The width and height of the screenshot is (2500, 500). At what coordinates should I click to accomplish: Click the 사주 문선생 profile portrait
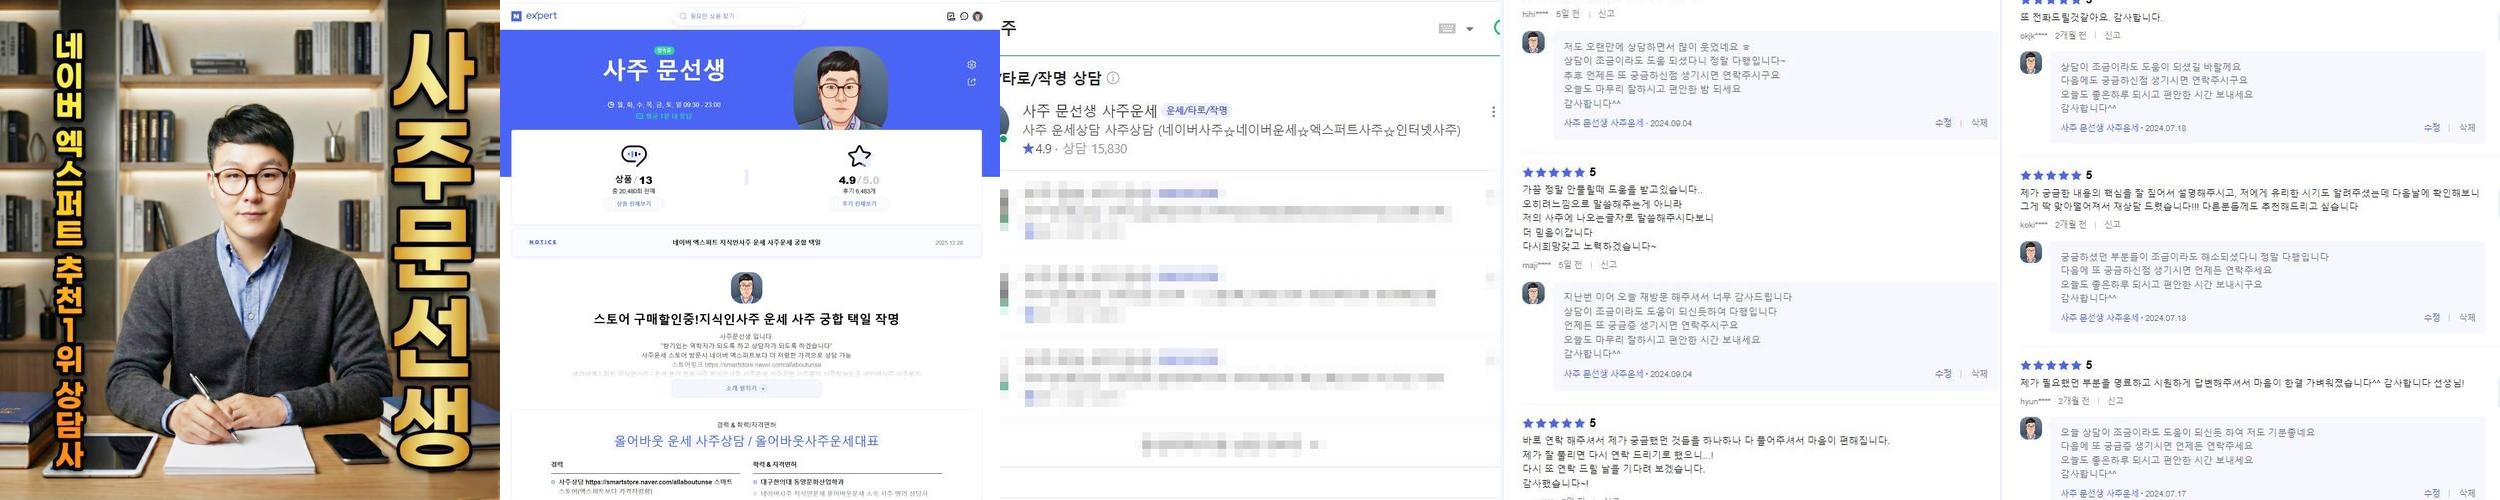click(840, 88)
